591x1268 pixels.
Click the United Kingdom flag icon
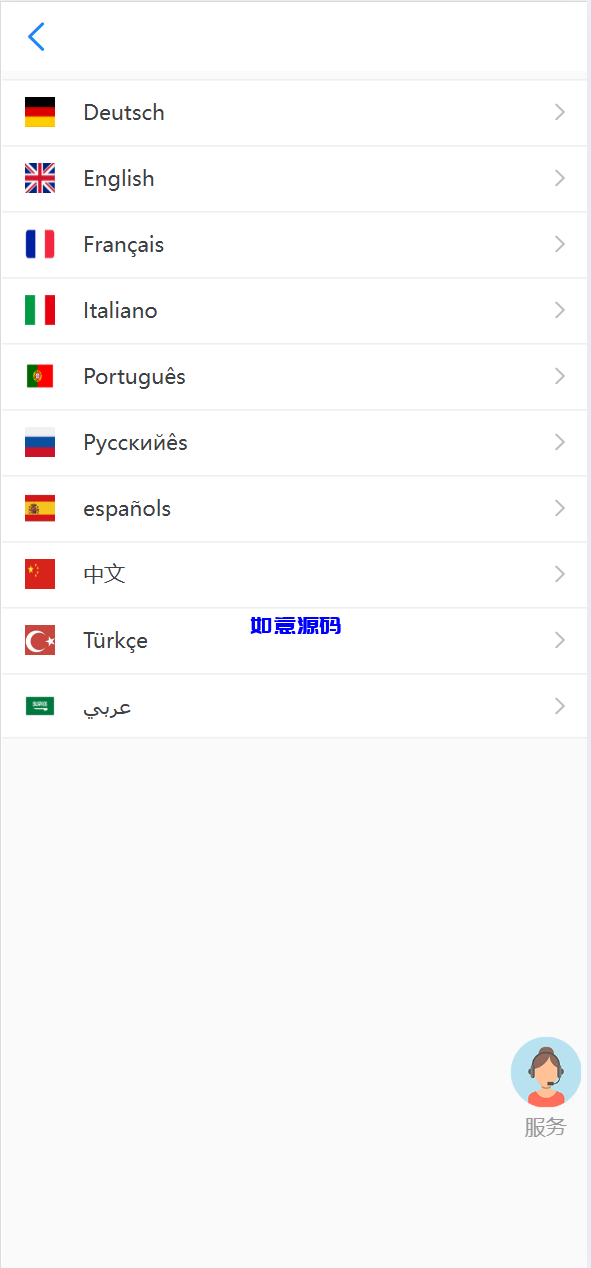coord(40,178)
